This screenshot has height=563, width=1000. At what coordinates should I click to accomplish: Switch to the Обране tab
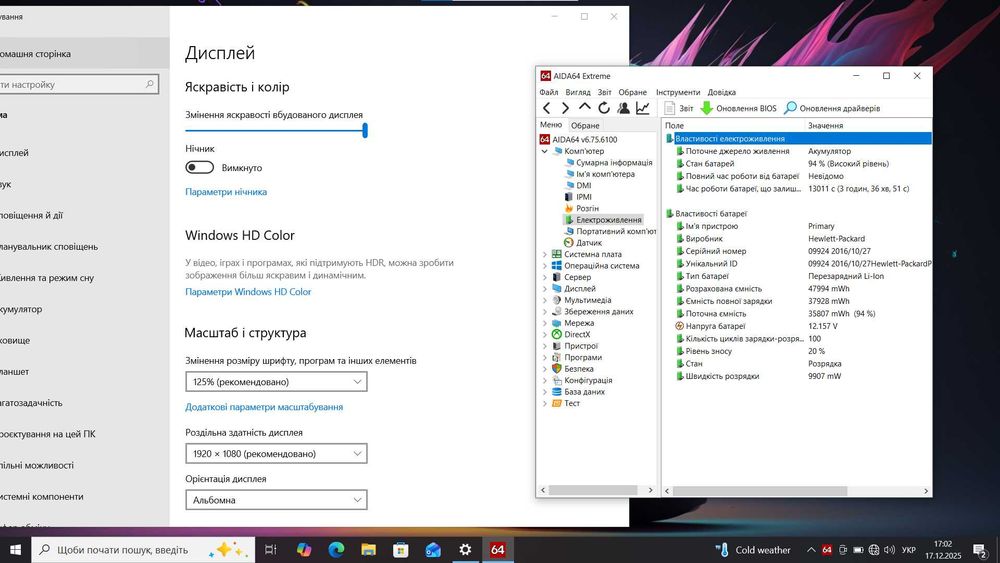(585, 126)
